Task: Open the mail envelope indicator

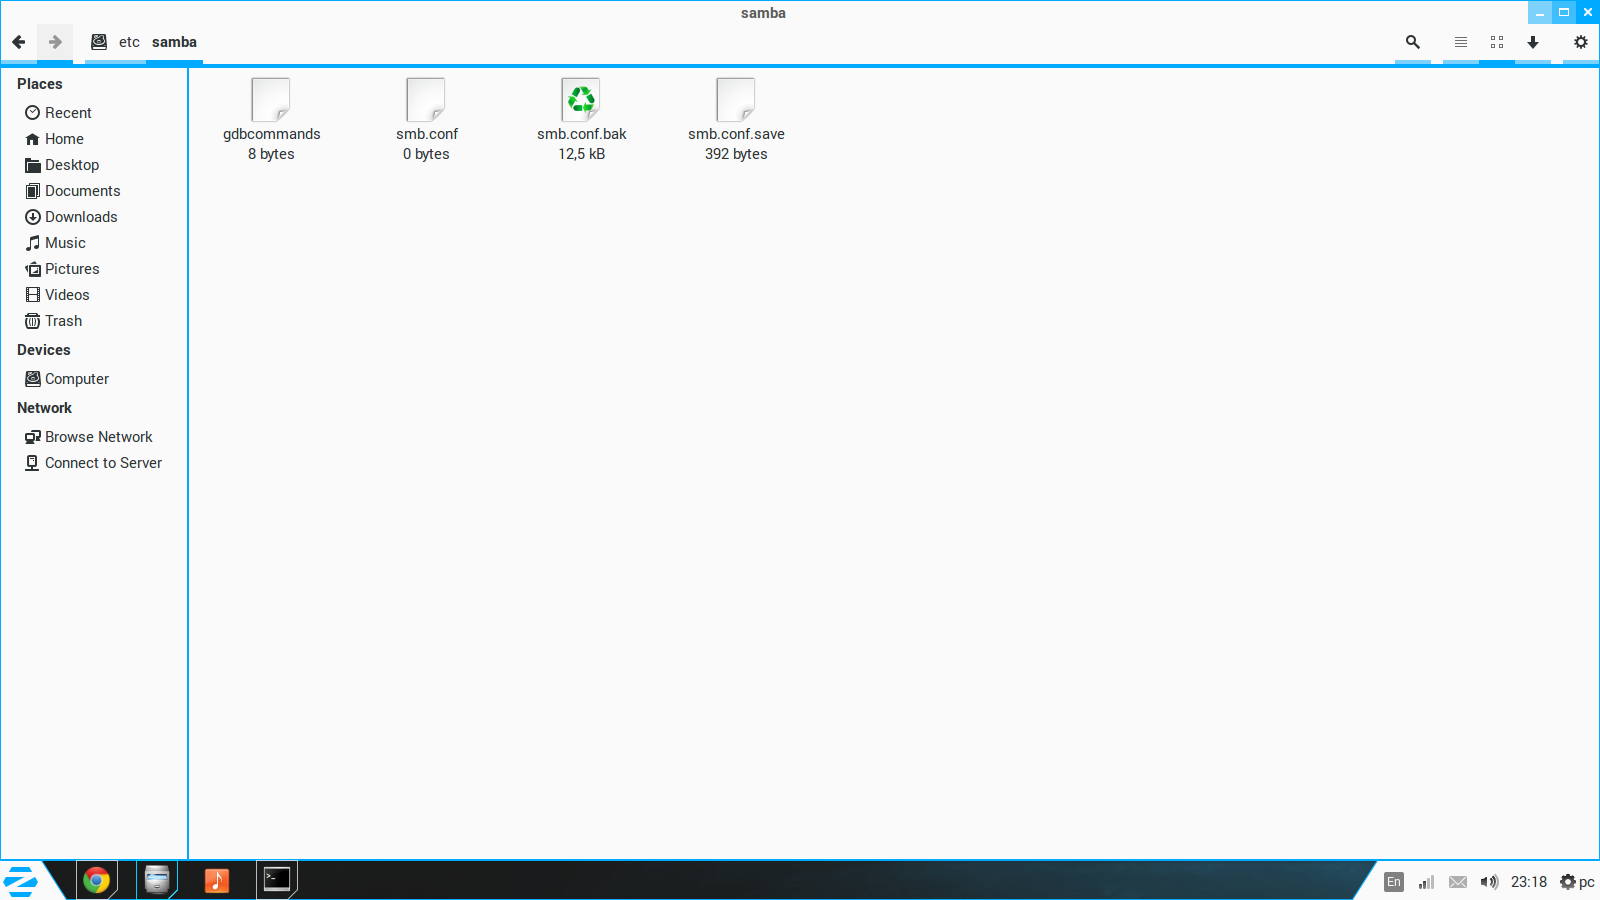Action: pos(1458,882)
